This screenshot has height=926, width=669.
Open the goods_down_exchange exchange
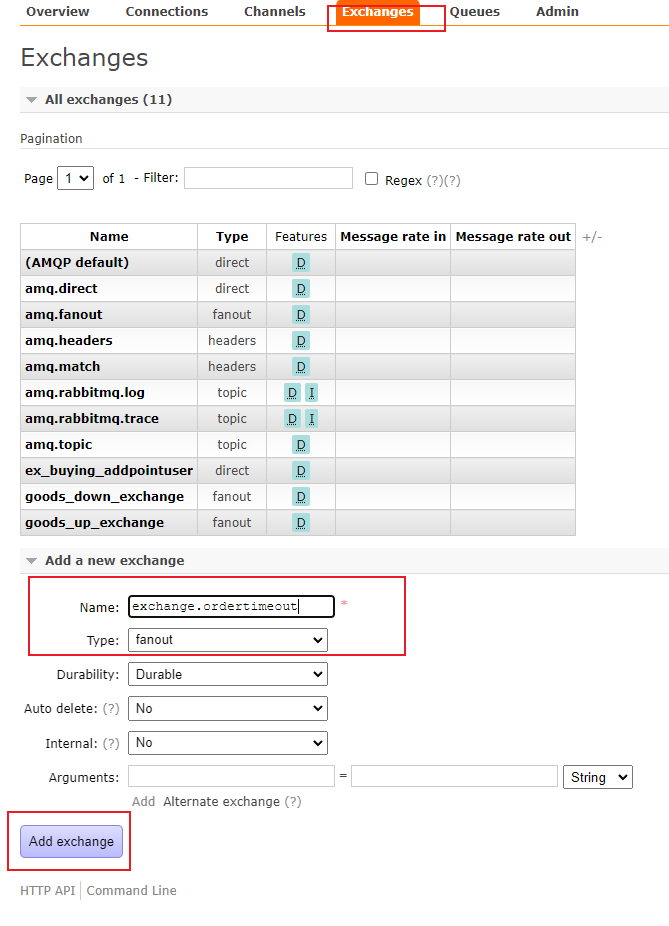[105, 496]
